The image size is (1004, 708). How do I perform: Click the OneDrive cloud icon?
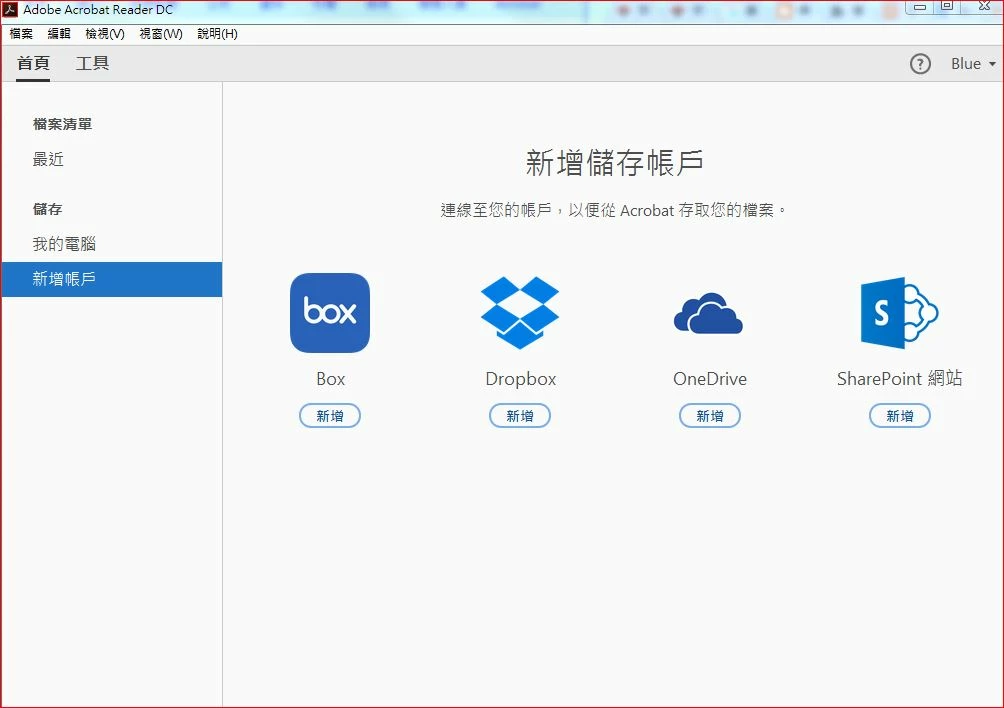pos(708,314)
